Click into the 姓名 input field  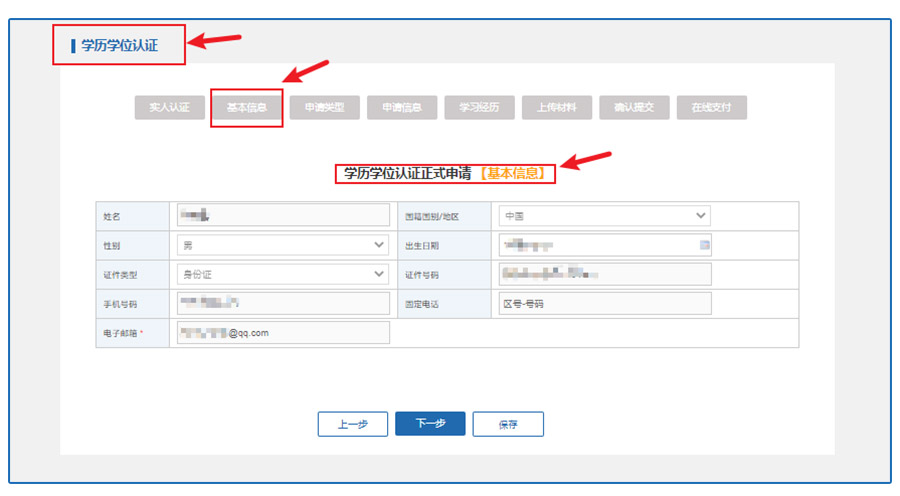pos(283,216)
